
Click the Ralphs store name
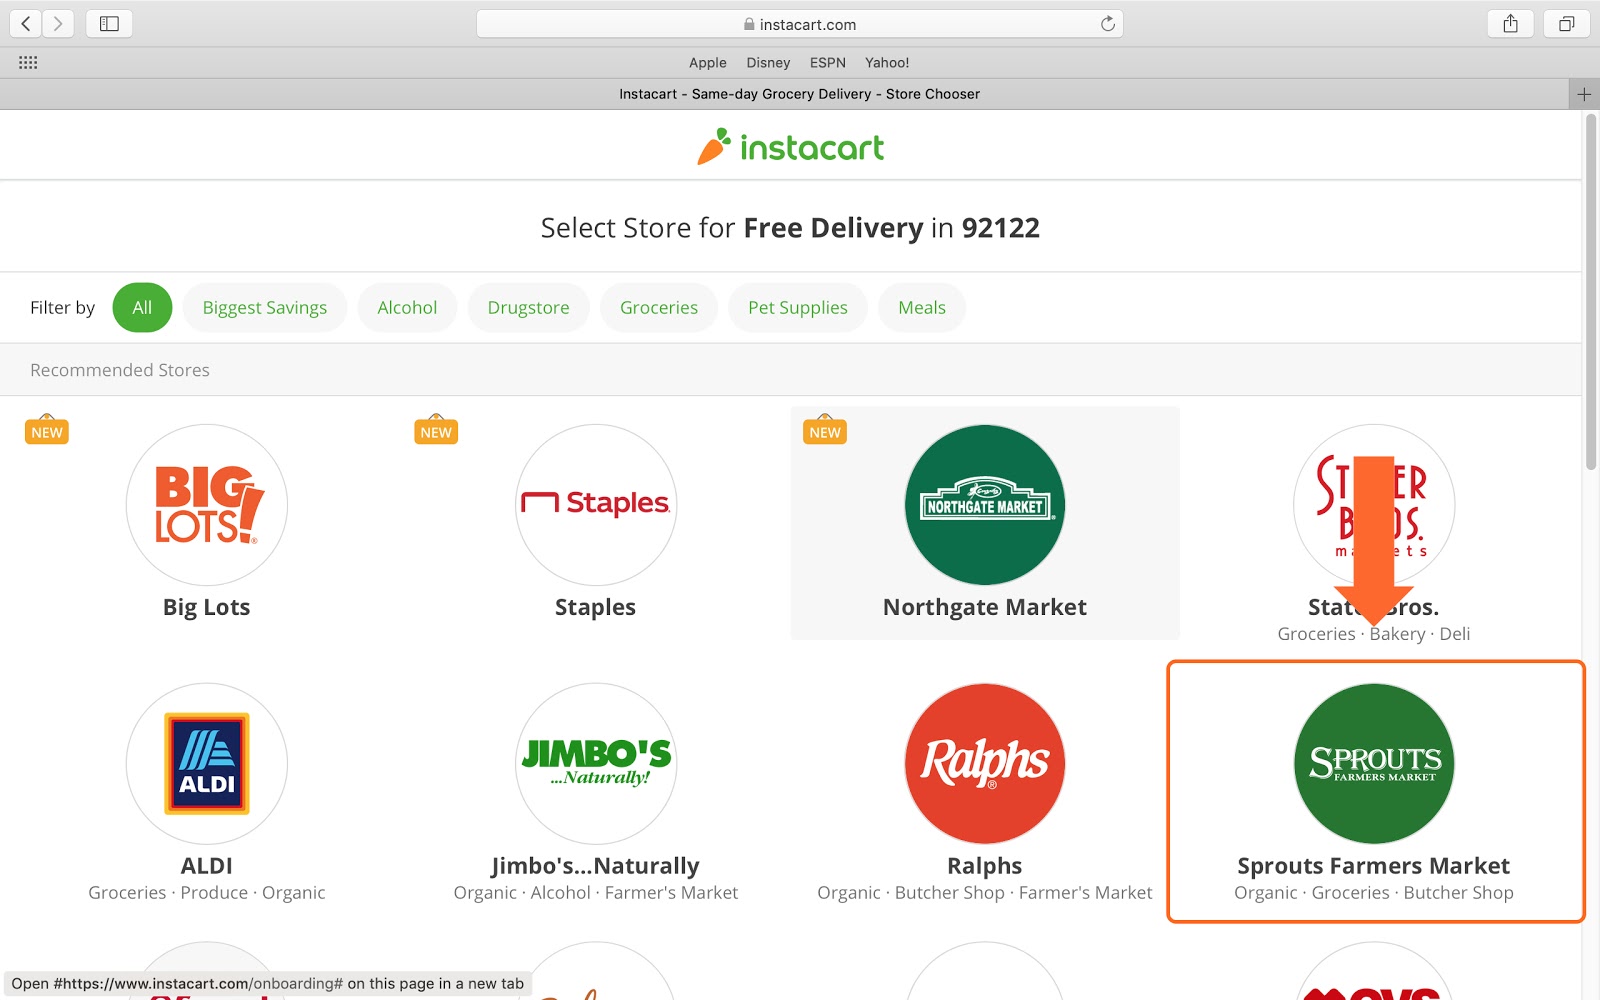985,866
